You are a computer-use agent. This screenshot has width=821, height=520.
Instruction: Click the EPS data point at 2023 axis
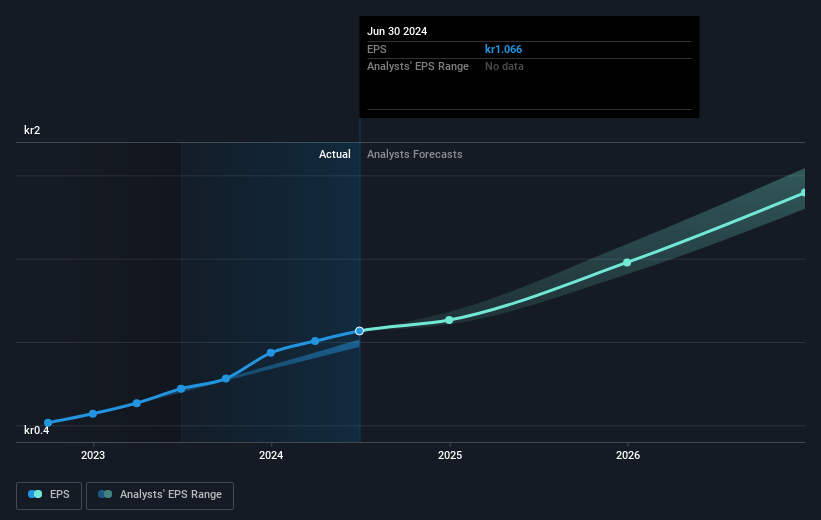coord(93,414)
